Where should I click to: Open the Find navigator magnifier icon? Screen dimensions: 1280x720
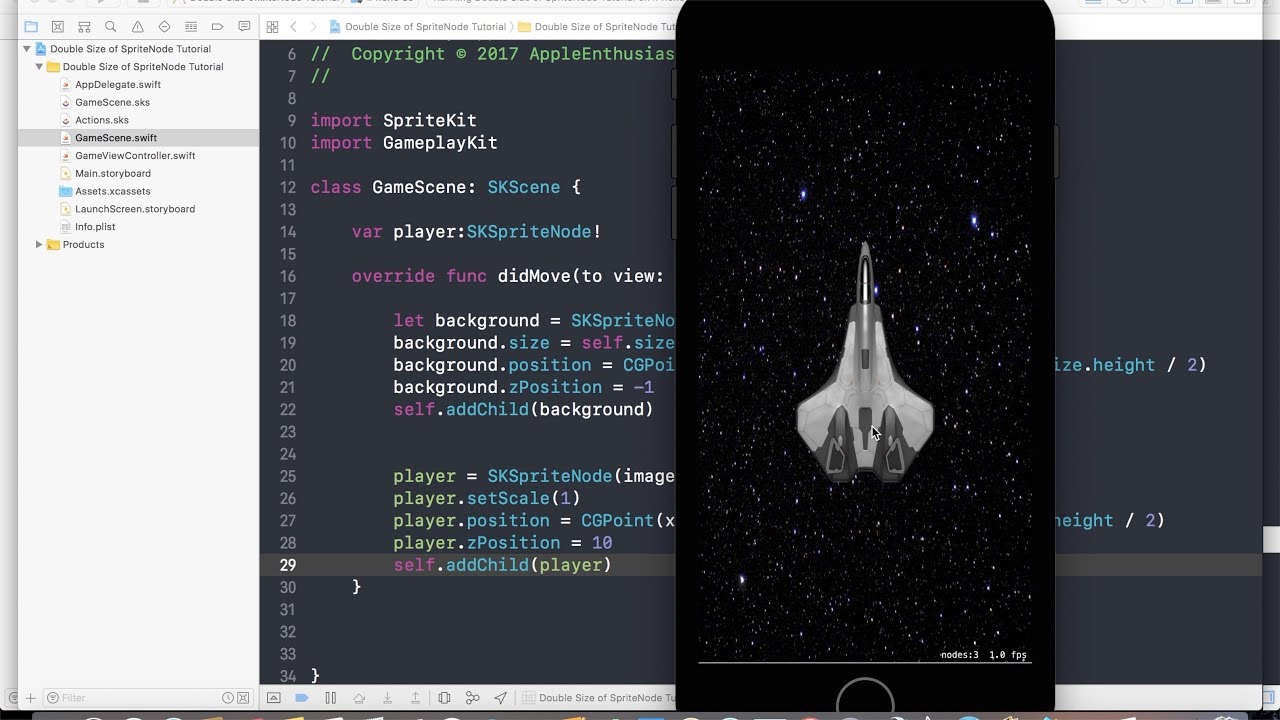pos(111,27)
